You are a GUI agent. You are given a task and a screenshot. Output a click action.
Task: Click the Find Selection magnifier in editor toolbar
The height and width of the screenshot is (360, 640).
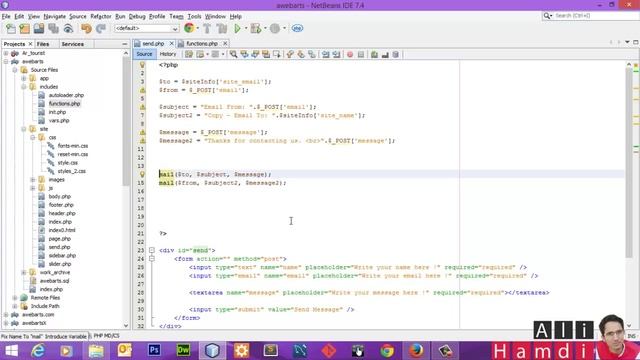coord(233,54)
